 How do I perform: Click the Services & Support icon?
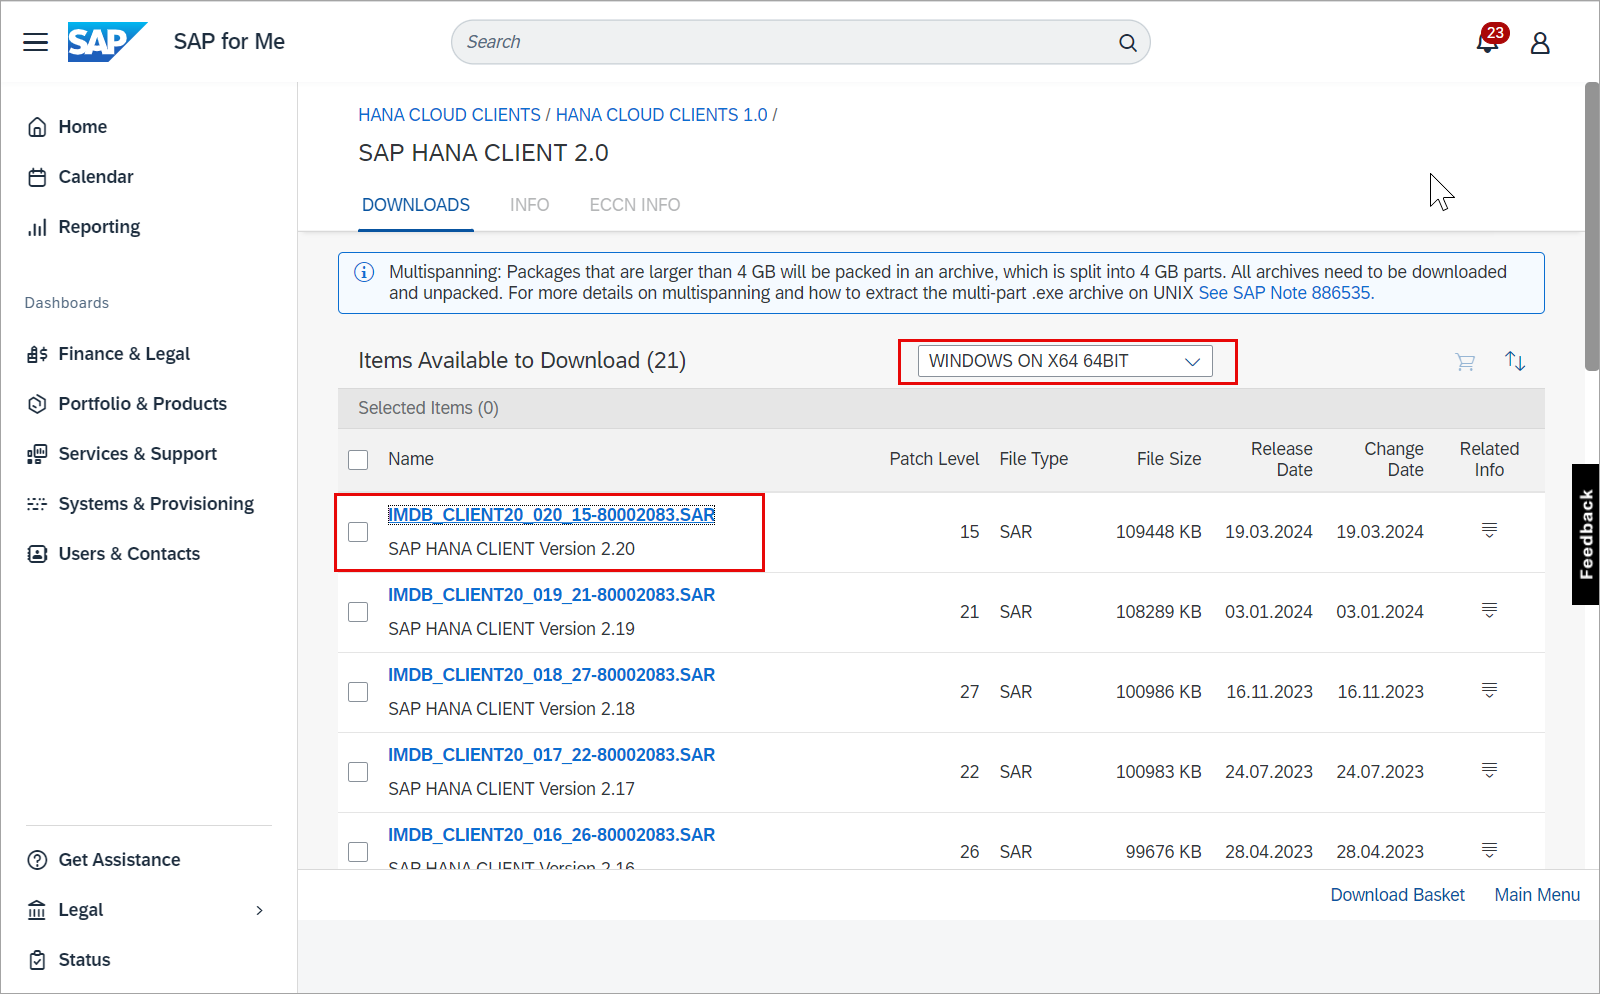[37, 454]
